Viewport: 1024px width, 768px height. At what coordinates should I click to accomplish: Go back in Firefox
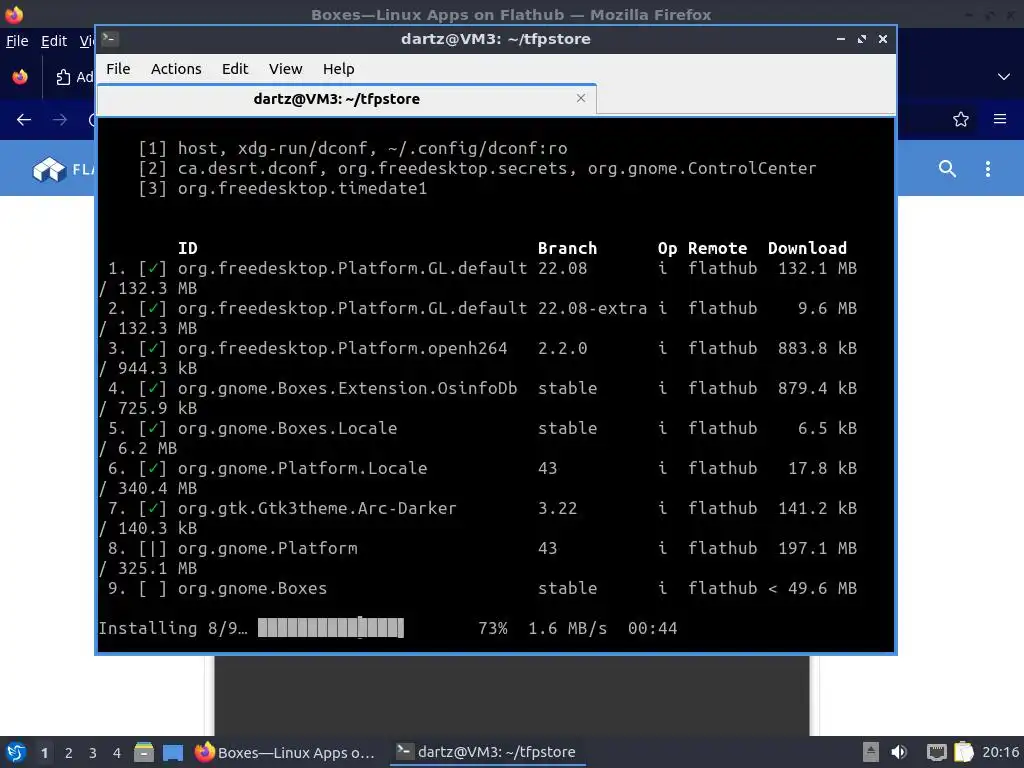pos(24,120)
